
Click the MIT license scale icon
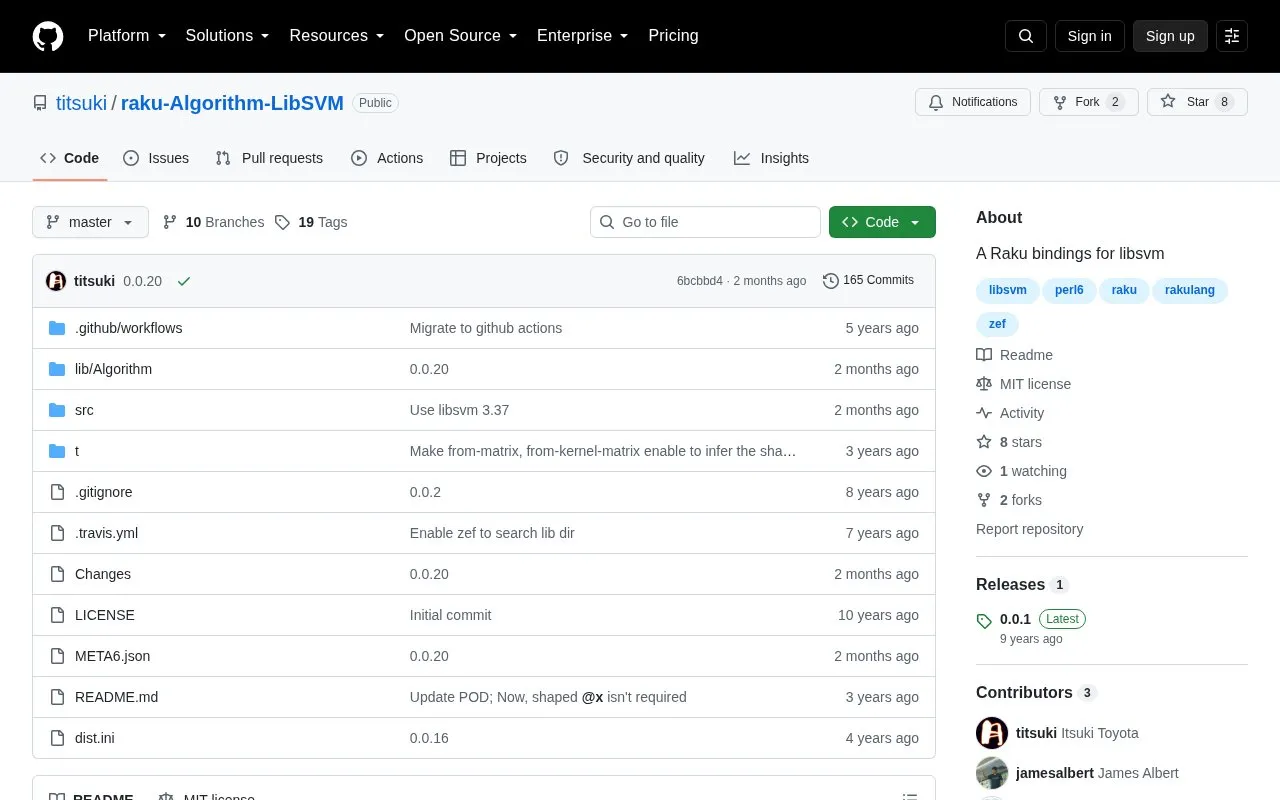984,384
